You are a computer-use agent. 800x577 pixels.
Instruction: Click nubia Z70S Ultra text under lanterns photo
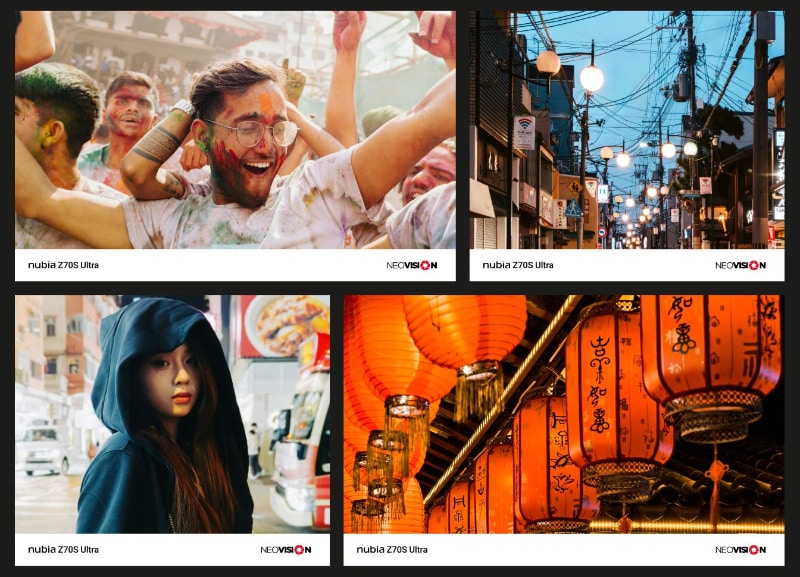coord(392,549)
